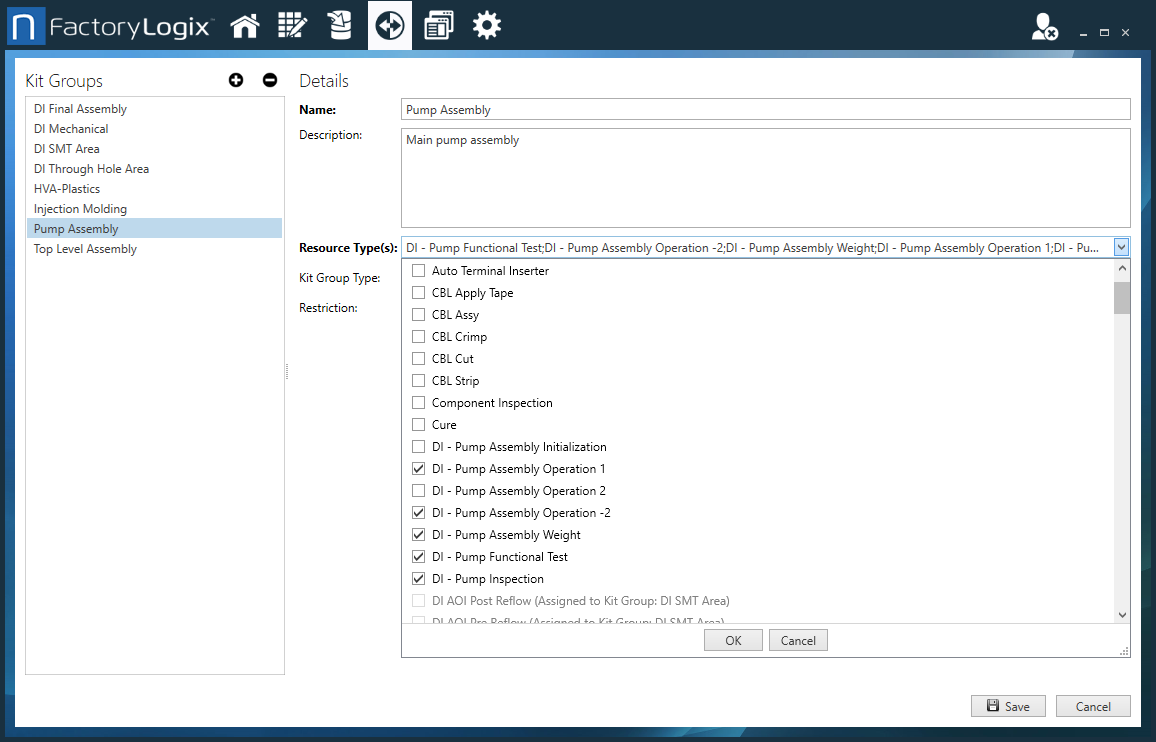
Task: Click OK in the resource type popup
Action: [733, 640]
